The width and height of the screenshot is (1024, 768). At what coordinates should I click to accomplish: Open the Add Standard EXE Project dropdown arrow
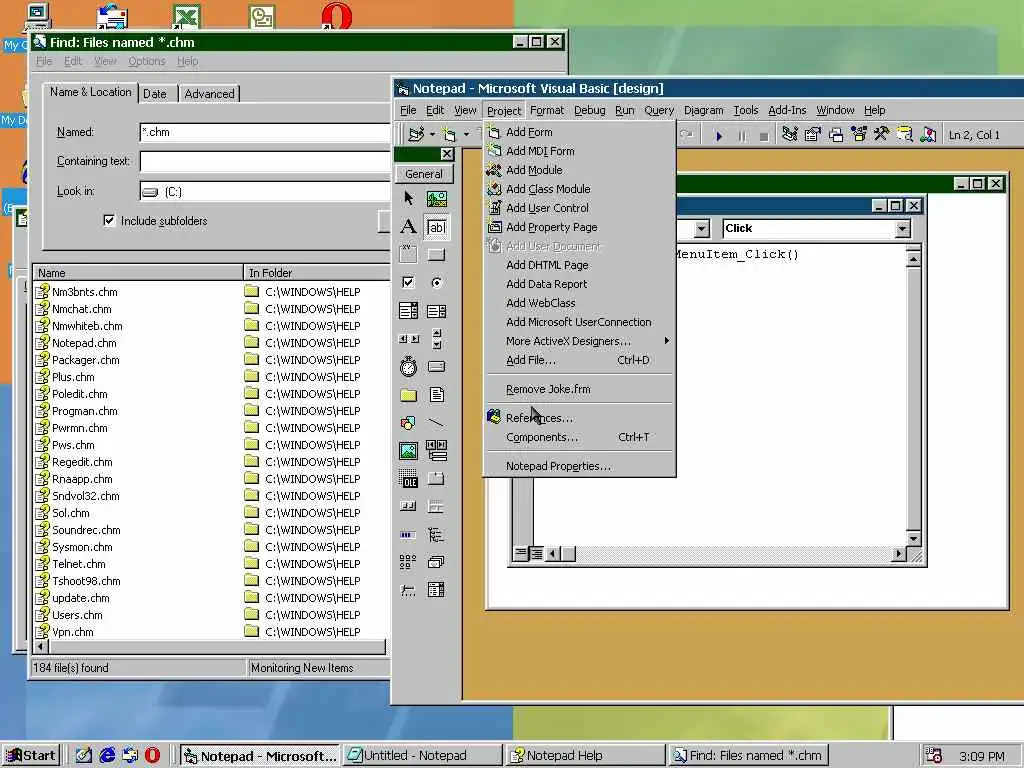pyautogui.click(x=432, y=135)
